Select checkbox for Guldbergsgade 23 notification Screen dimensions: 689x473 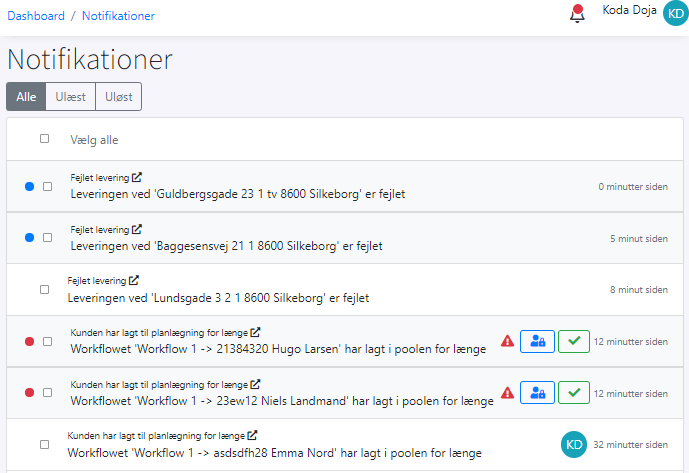point(47,187)
